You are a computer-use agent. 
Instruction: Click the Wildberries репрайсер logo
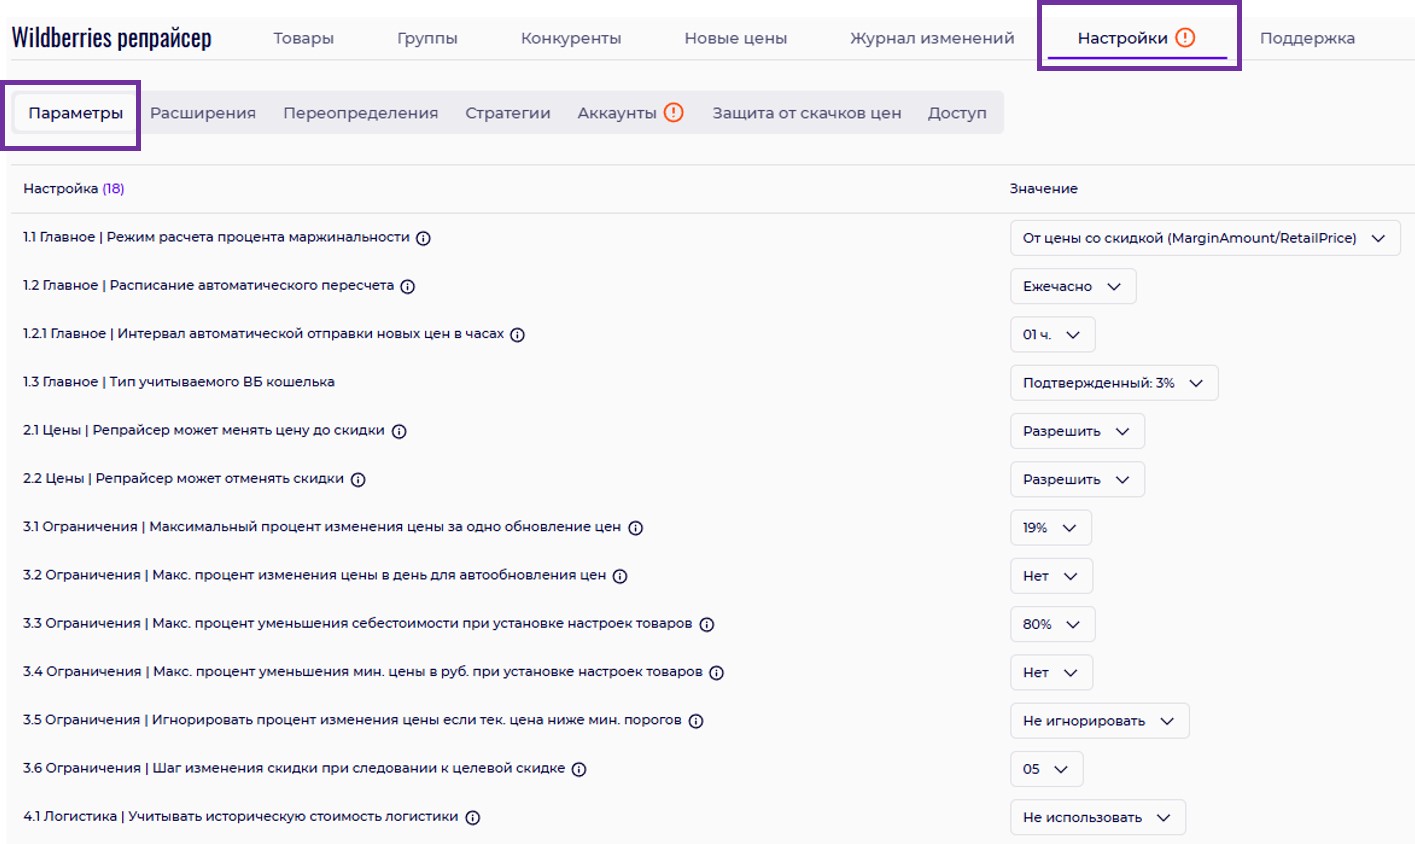(x=111, y=38)
